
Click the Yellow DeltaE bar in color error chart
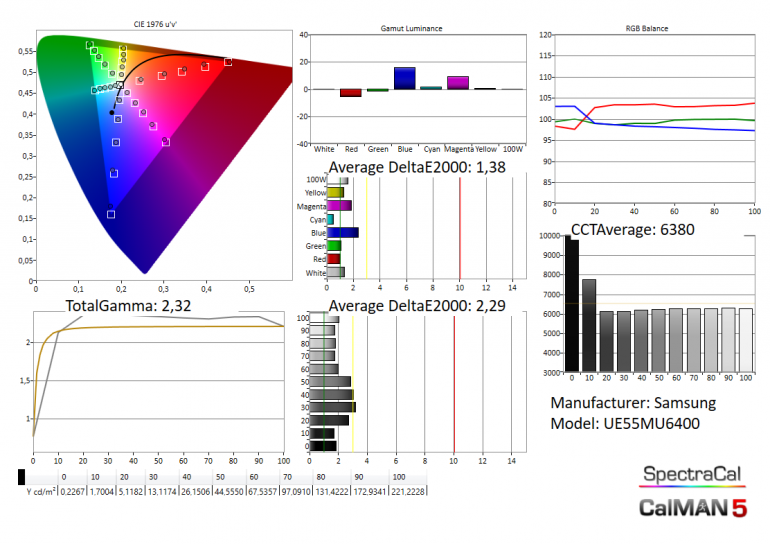tap(335, 192)
